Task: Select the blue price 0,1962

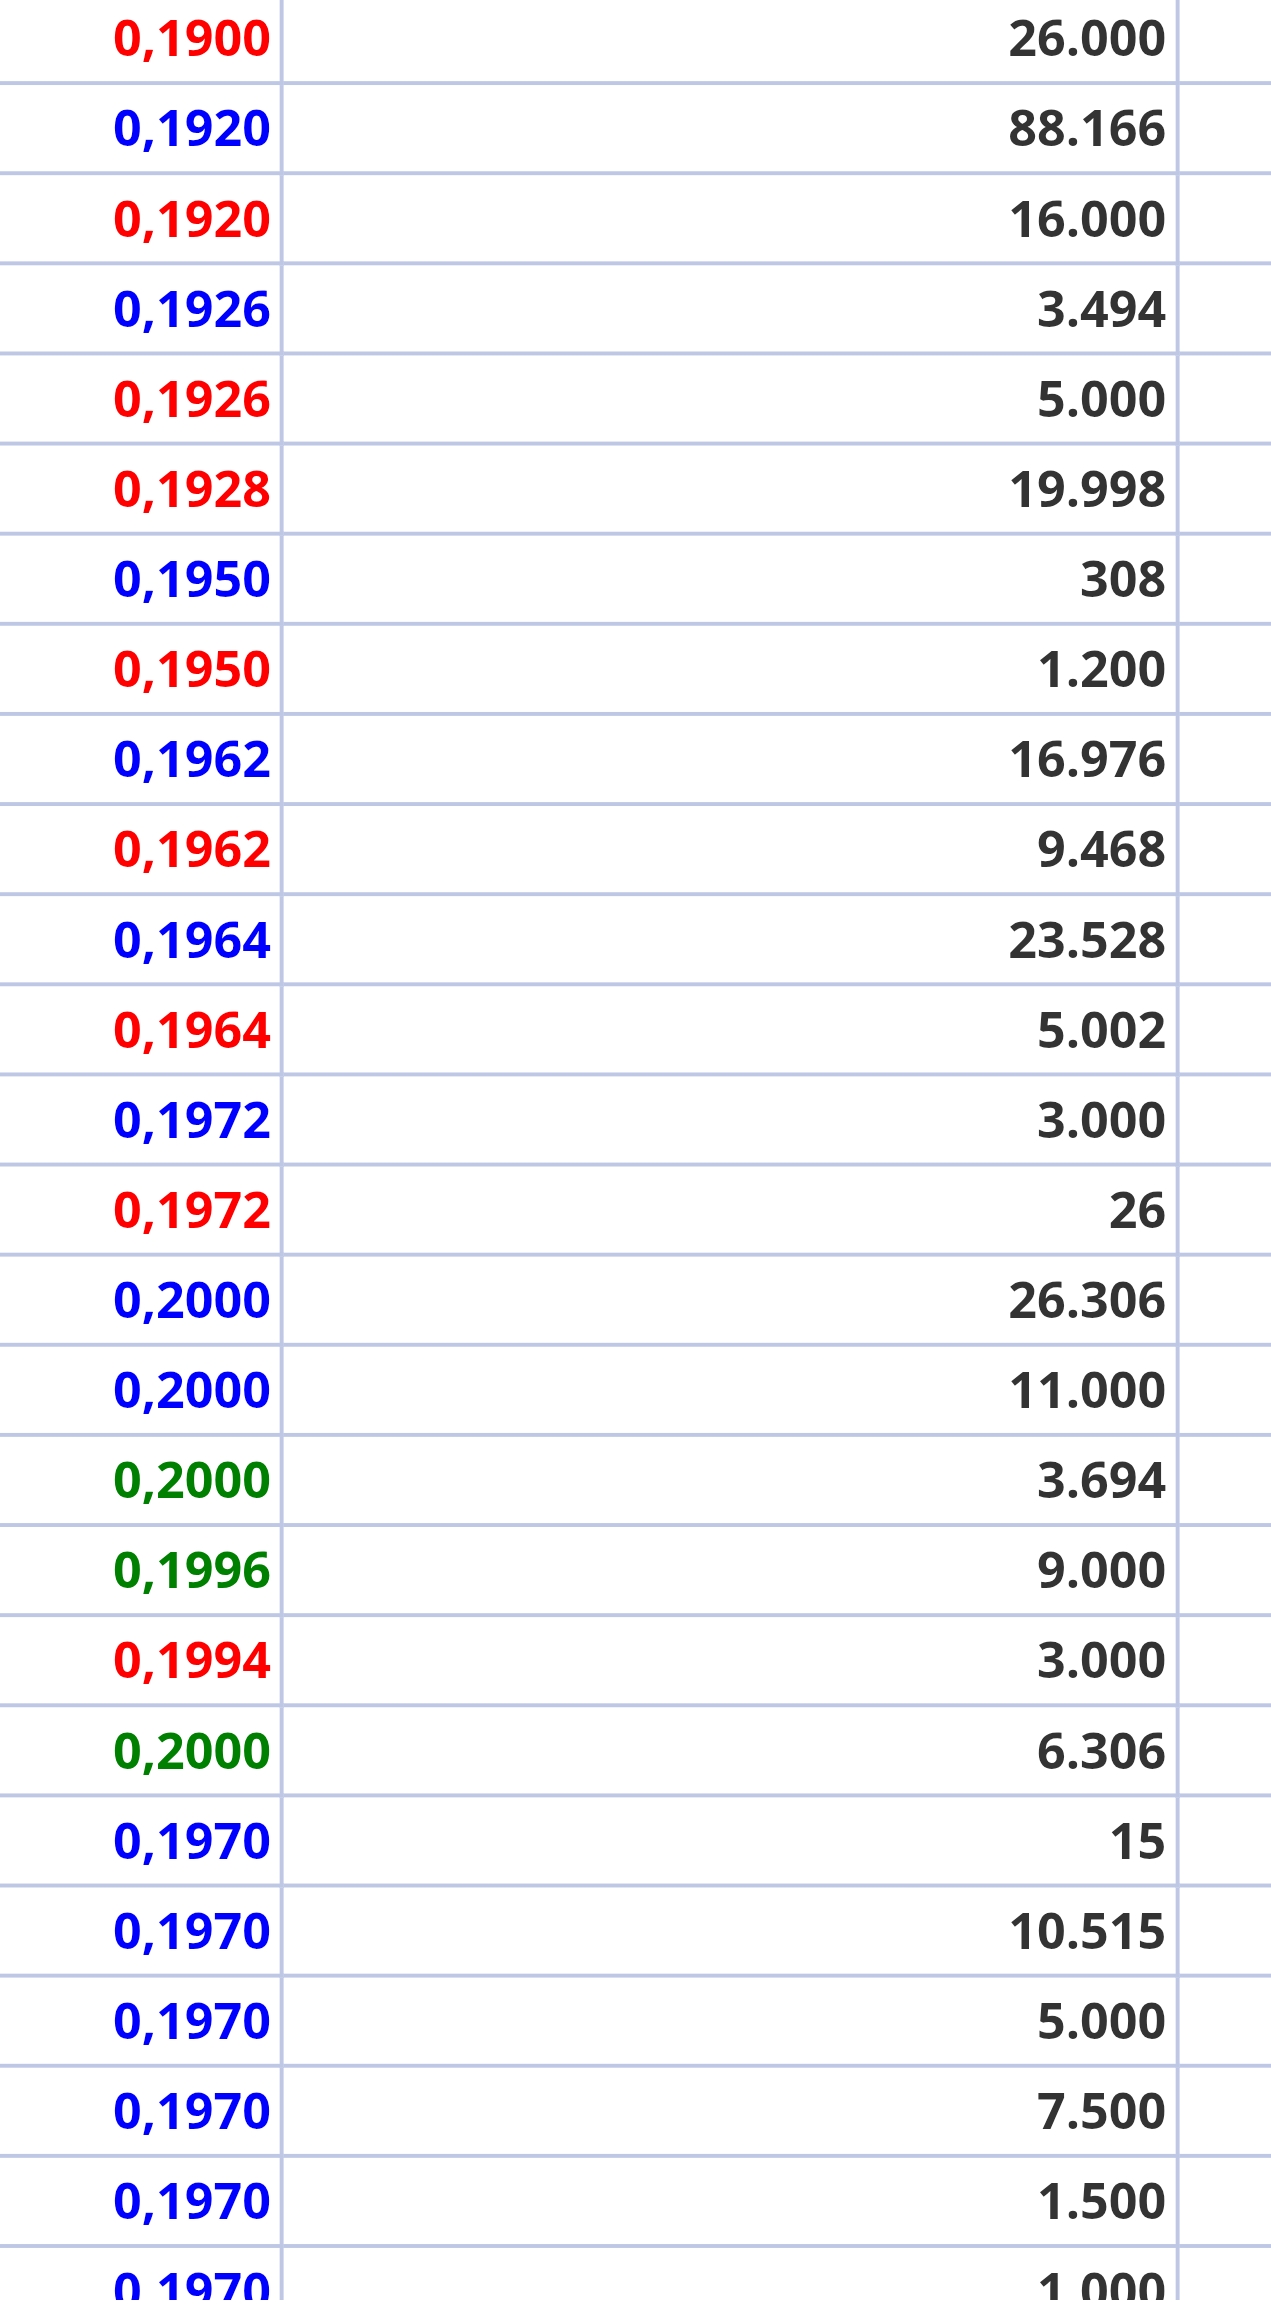Action: pos(192,760)
